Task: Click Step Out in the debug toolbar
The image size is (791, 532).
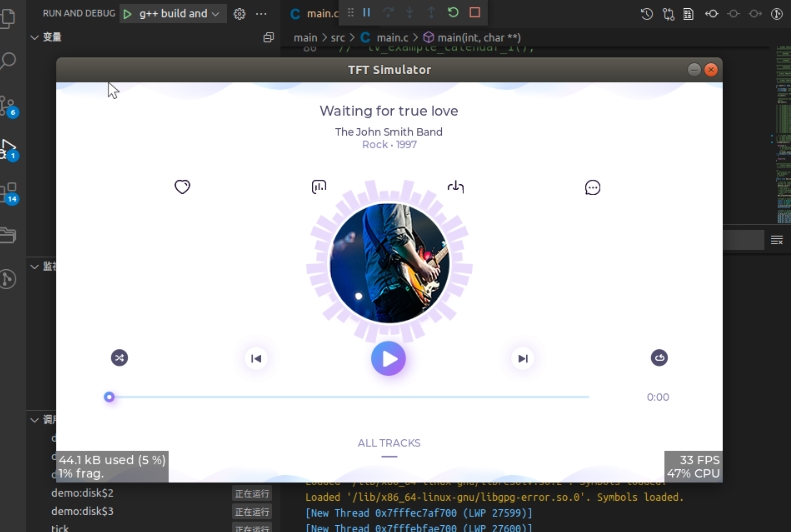Action: point(431,13)
